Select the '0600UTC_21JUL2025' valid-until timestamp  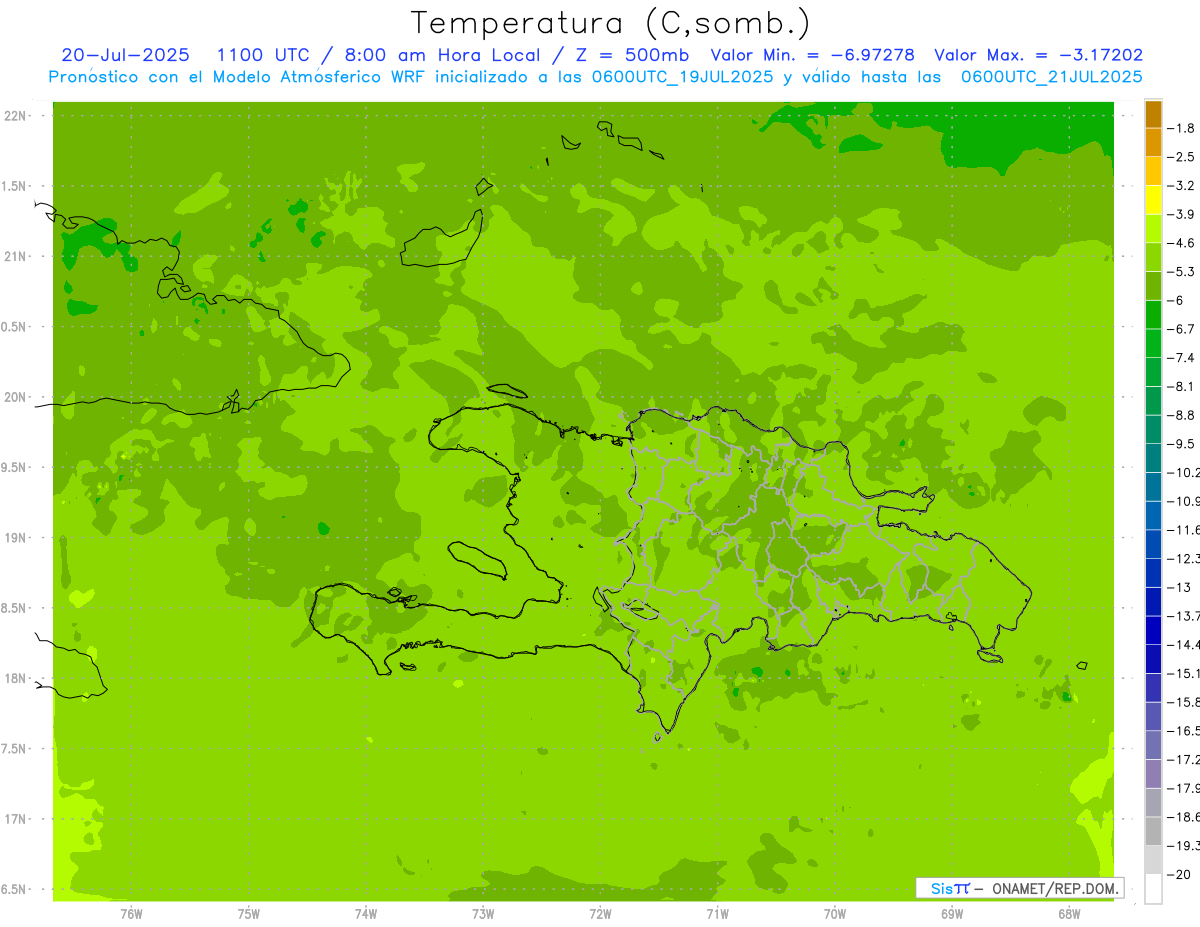coord(1052,77)
